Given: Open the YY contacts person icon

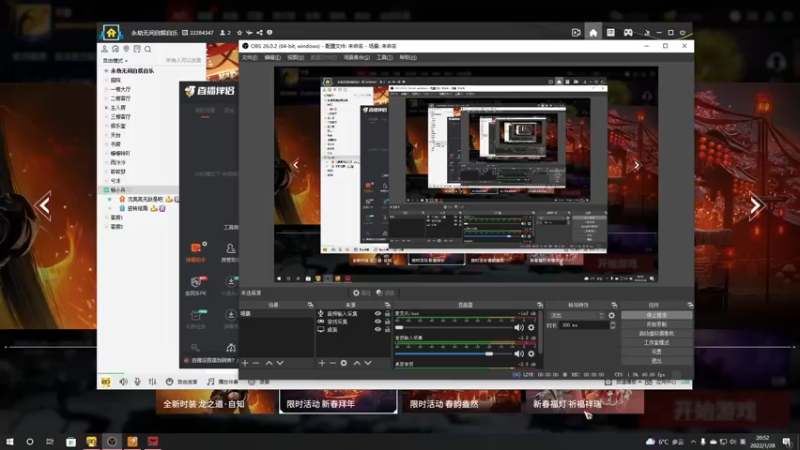Looking at the screenshot, I should [105, 49].
